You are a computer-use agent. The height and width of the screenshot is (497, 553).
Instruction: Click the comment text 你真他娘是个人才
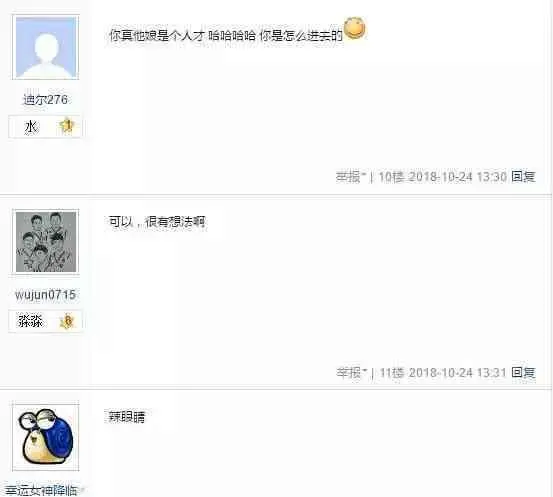(157, 36)
